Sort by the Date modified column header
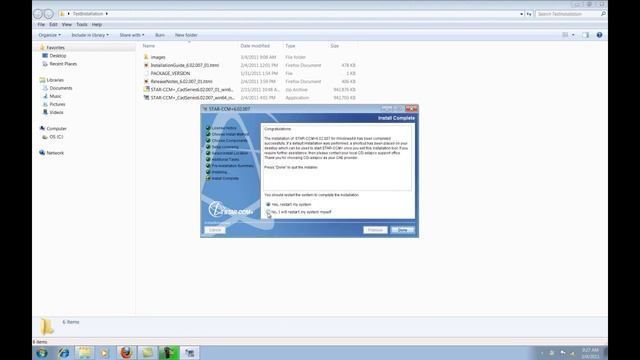Screen dimensions: 640x360 pyautogui.click(x=255, y=46)
